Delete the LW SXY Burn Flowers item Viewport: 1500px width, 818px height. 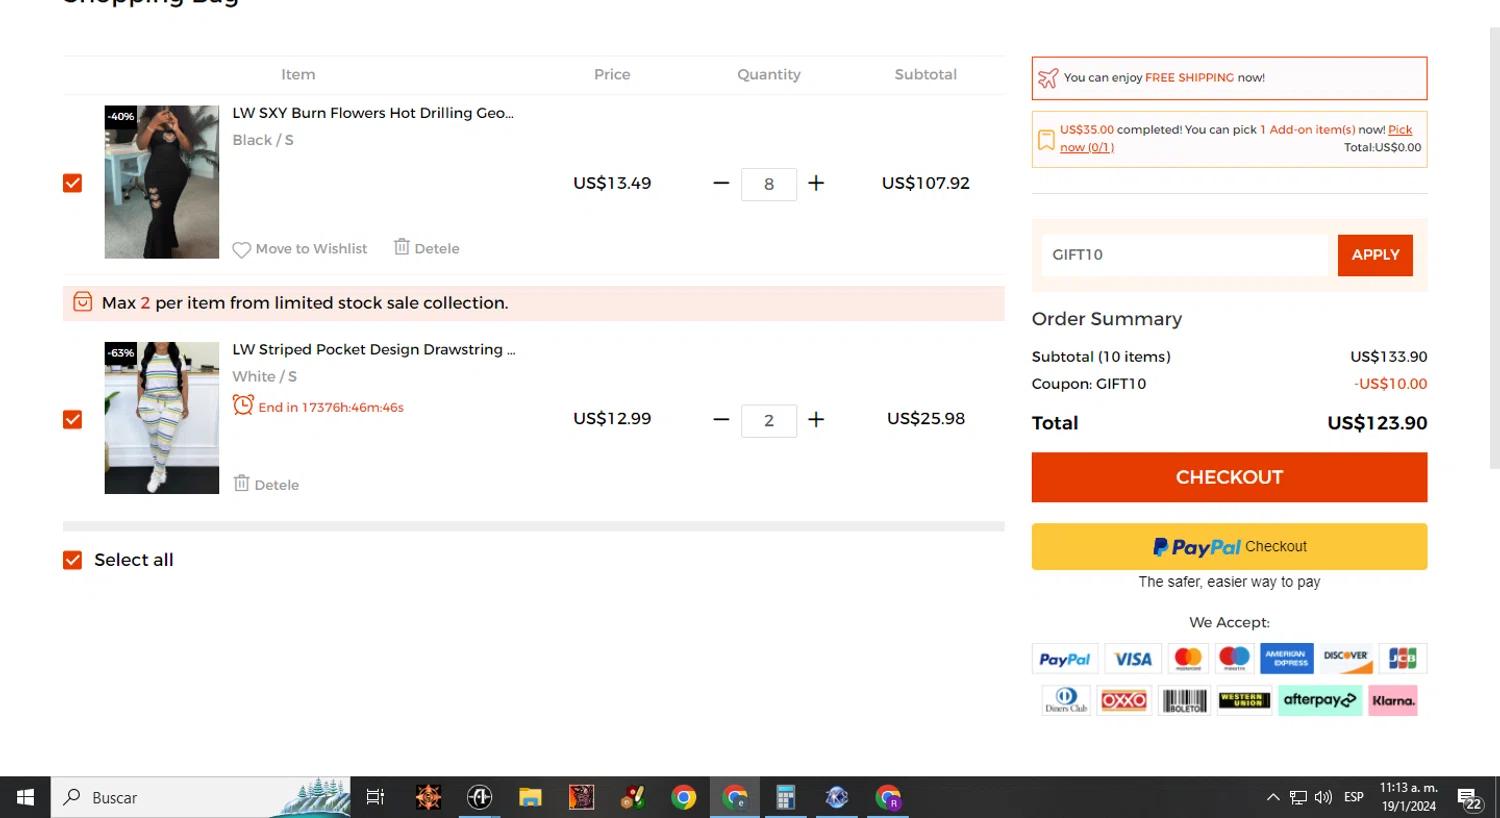tap(427, 248)
